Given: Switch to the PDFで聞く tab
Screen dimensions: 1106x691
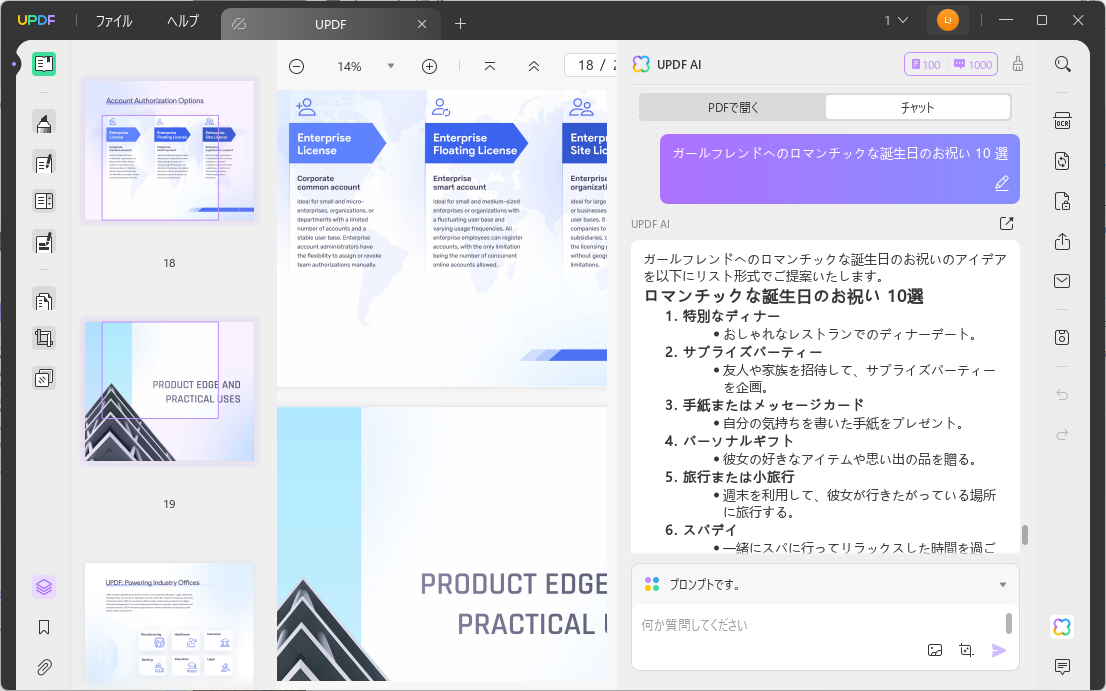Looking at the screenshot, I should tap(733, 108).
